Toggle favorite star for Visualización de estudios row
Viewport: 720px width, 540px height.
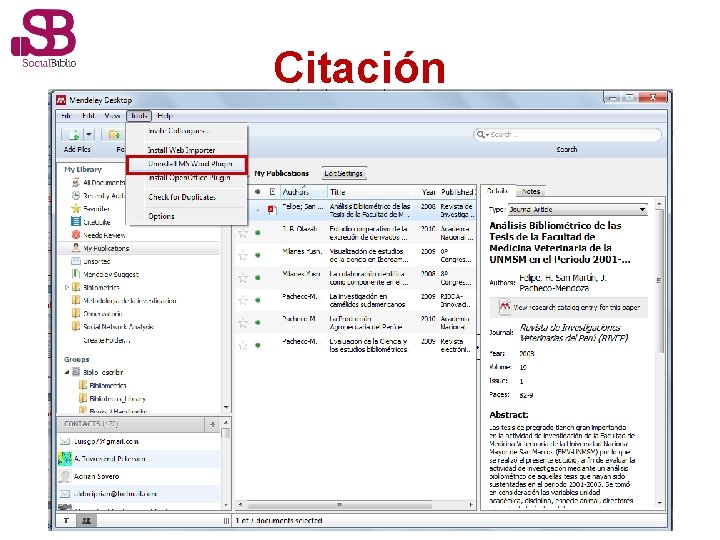[243, 255]
